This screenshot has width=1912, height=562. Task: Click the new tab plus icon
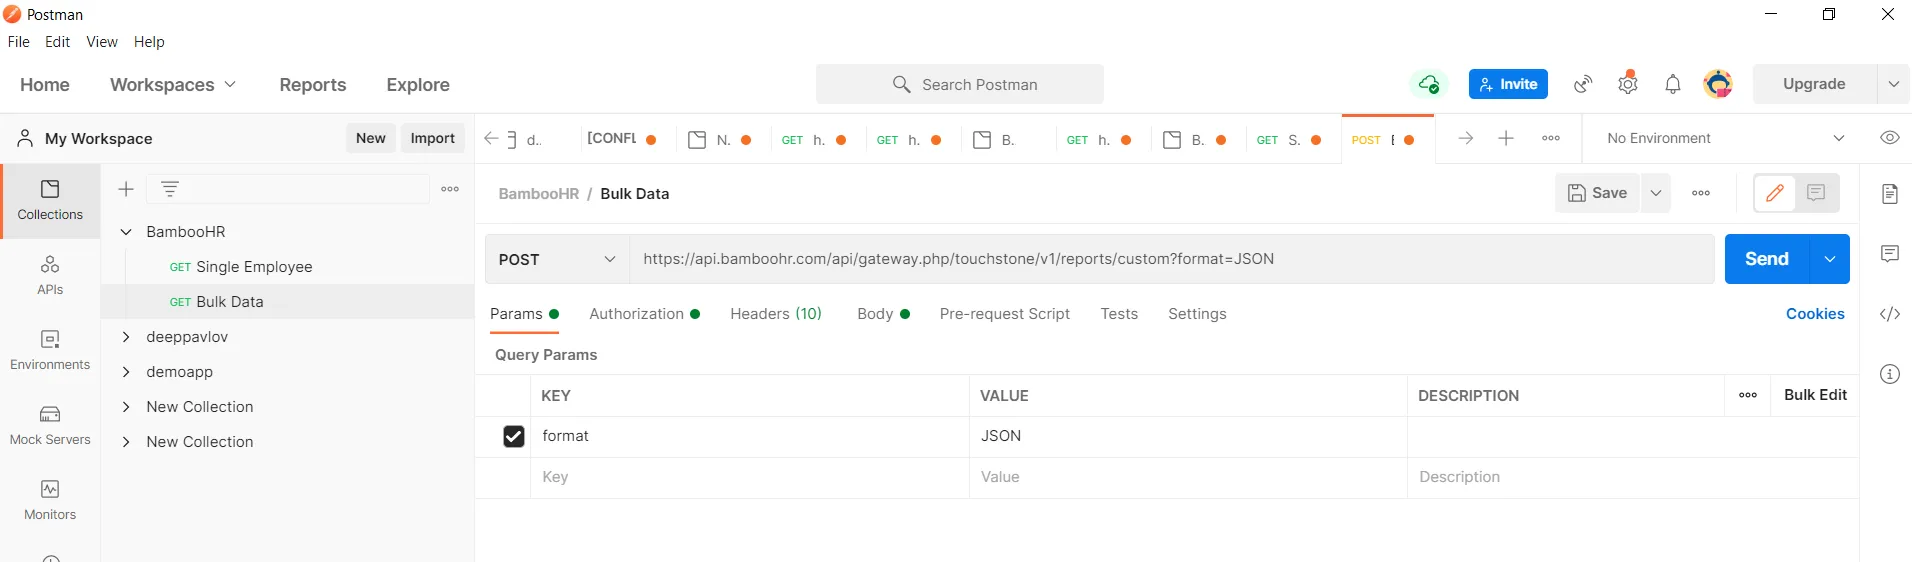point(1506,138)
